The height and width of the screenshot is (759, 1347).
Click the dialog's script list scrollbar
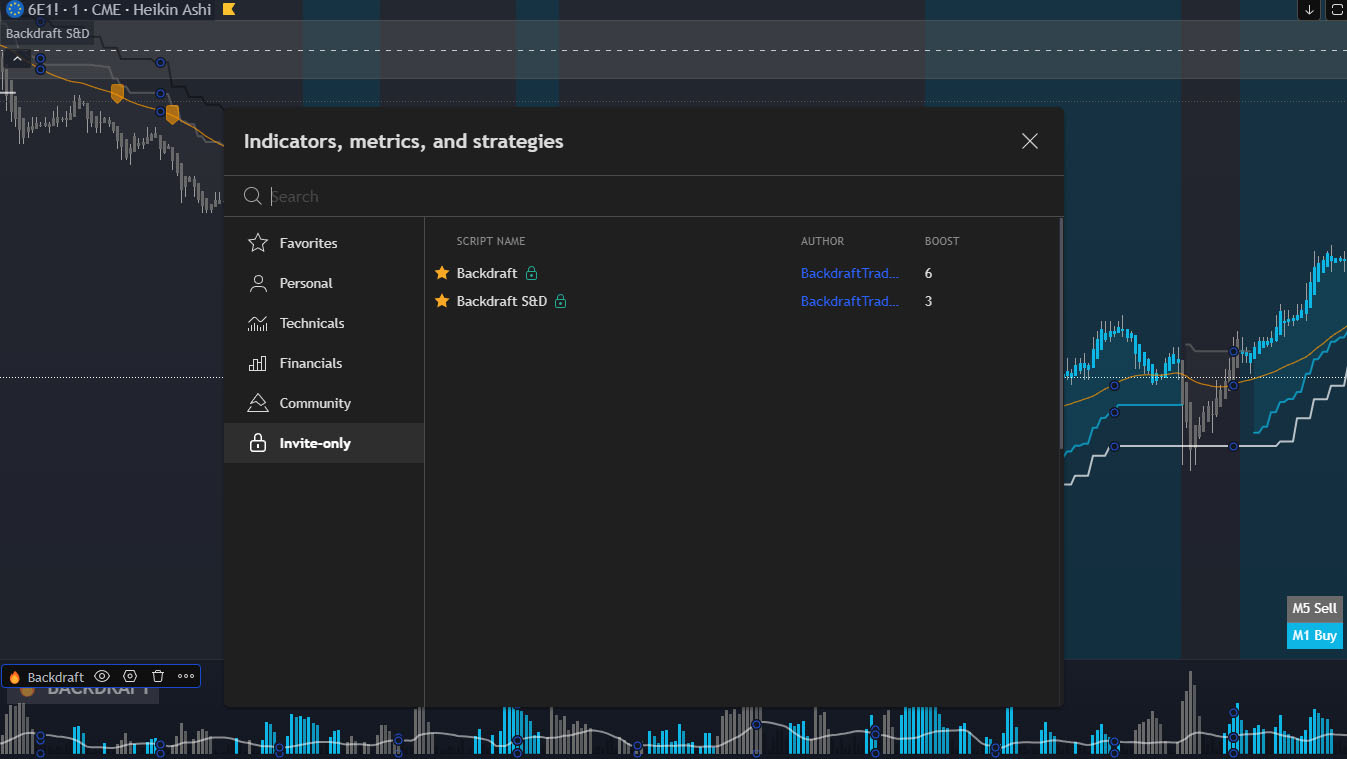coord(1061,333)
